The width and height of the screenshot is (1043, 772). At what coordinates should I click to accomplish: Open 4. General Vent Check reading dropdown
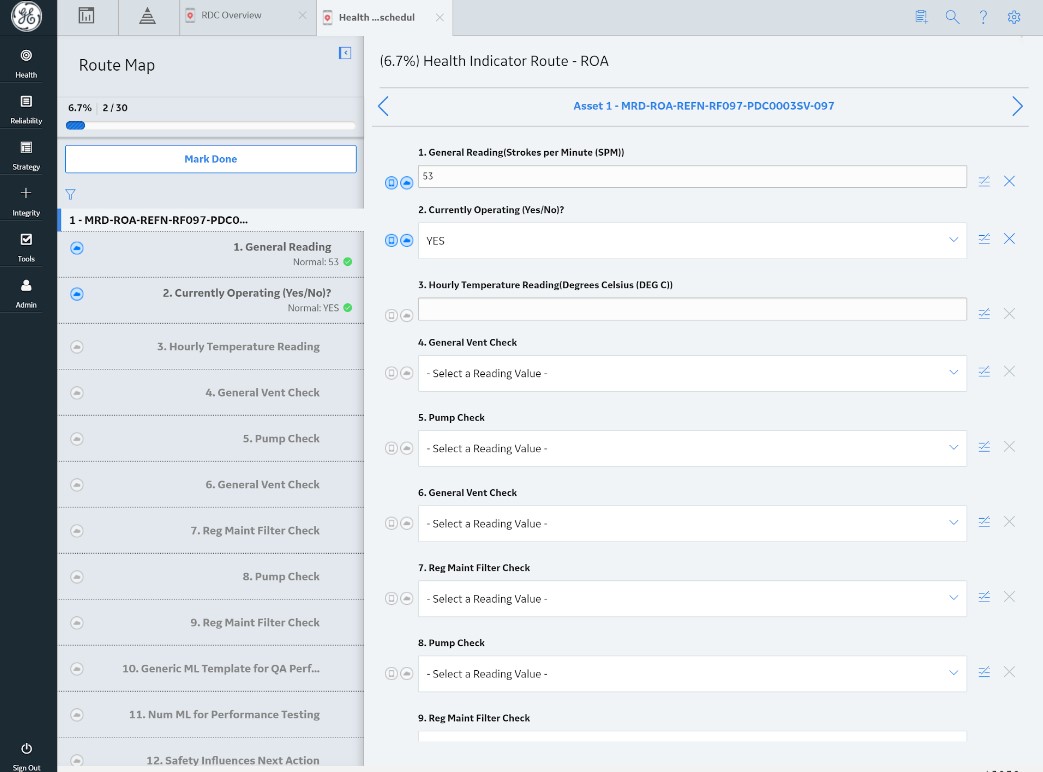(x=692, y=373)
